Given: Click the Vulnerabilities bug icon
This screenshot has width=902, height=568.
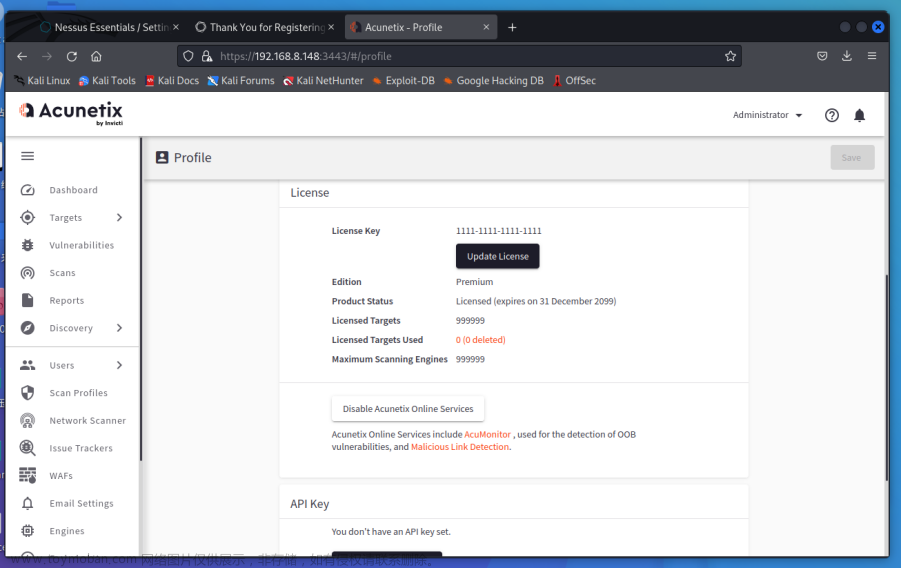Looking at the screenshot, I should (28, 245).
